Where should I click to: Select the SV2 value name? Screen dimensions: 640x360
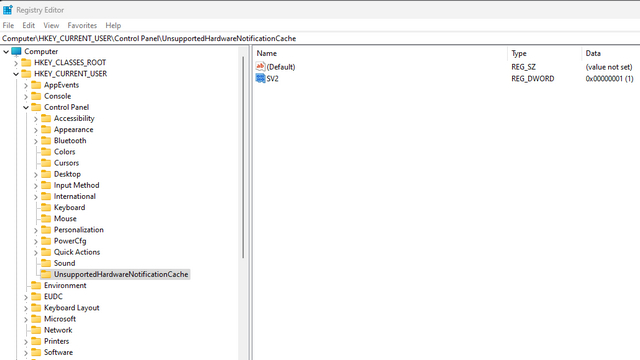272,78
